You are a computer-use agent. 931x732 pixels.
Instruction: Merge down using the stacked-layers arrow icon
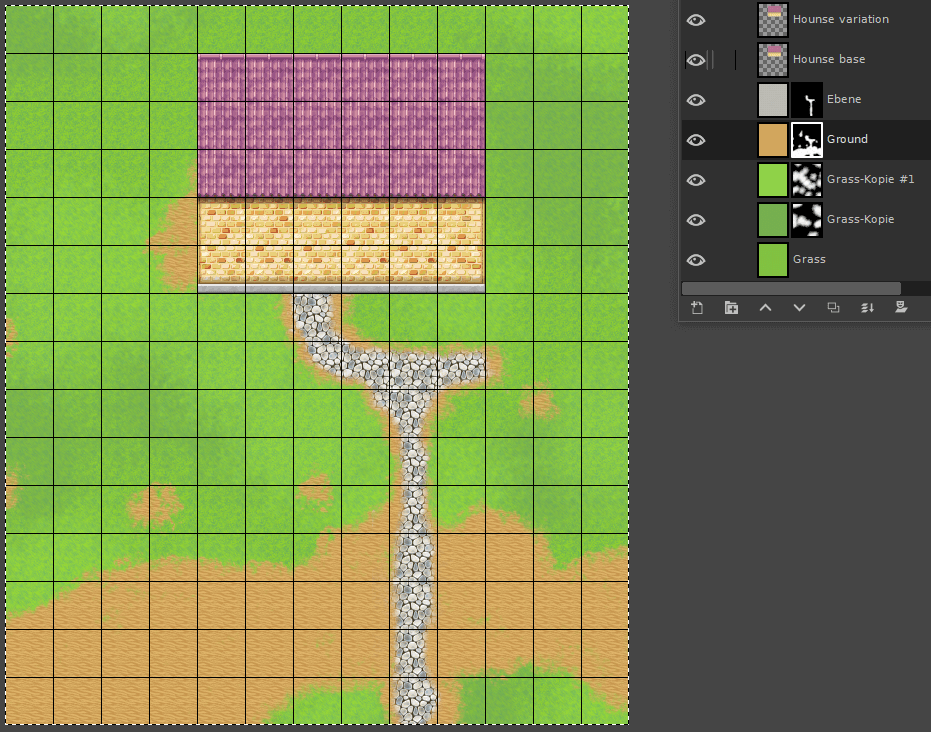point(867,308)
